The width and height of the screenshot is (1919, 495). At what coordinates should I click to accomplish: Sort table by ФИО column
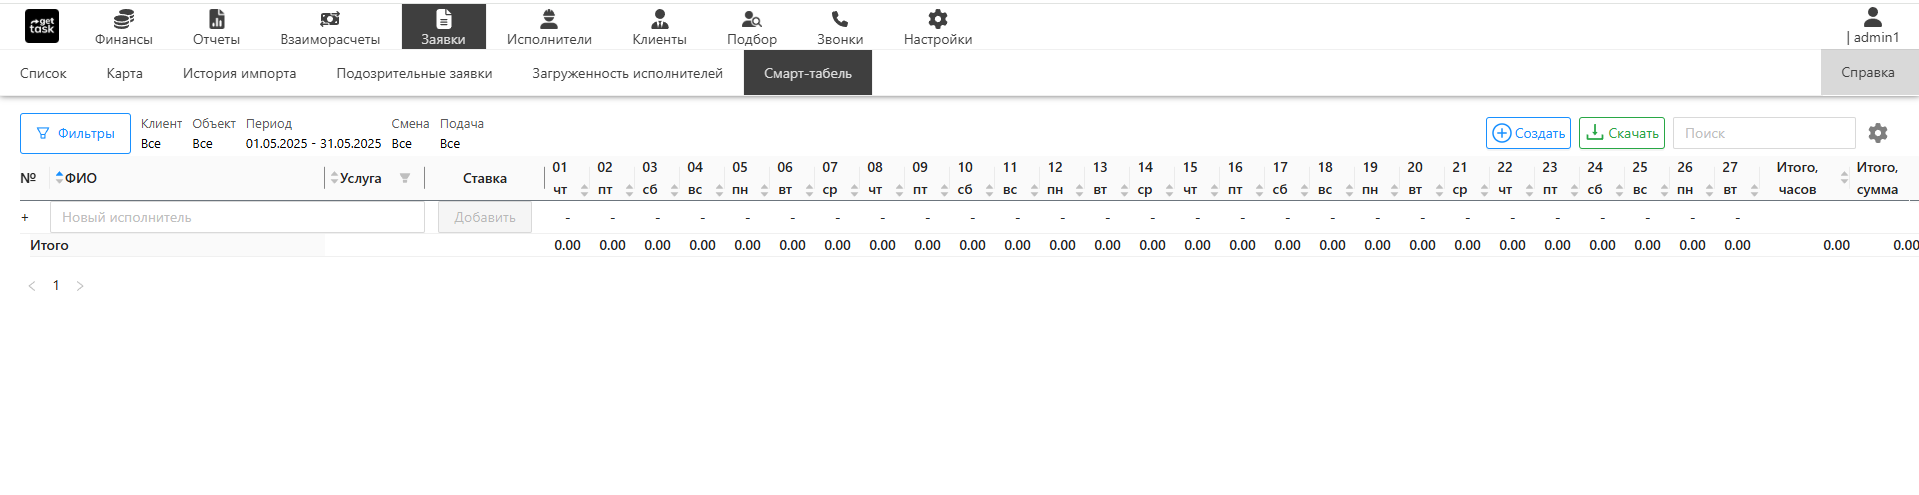[60, 178]
